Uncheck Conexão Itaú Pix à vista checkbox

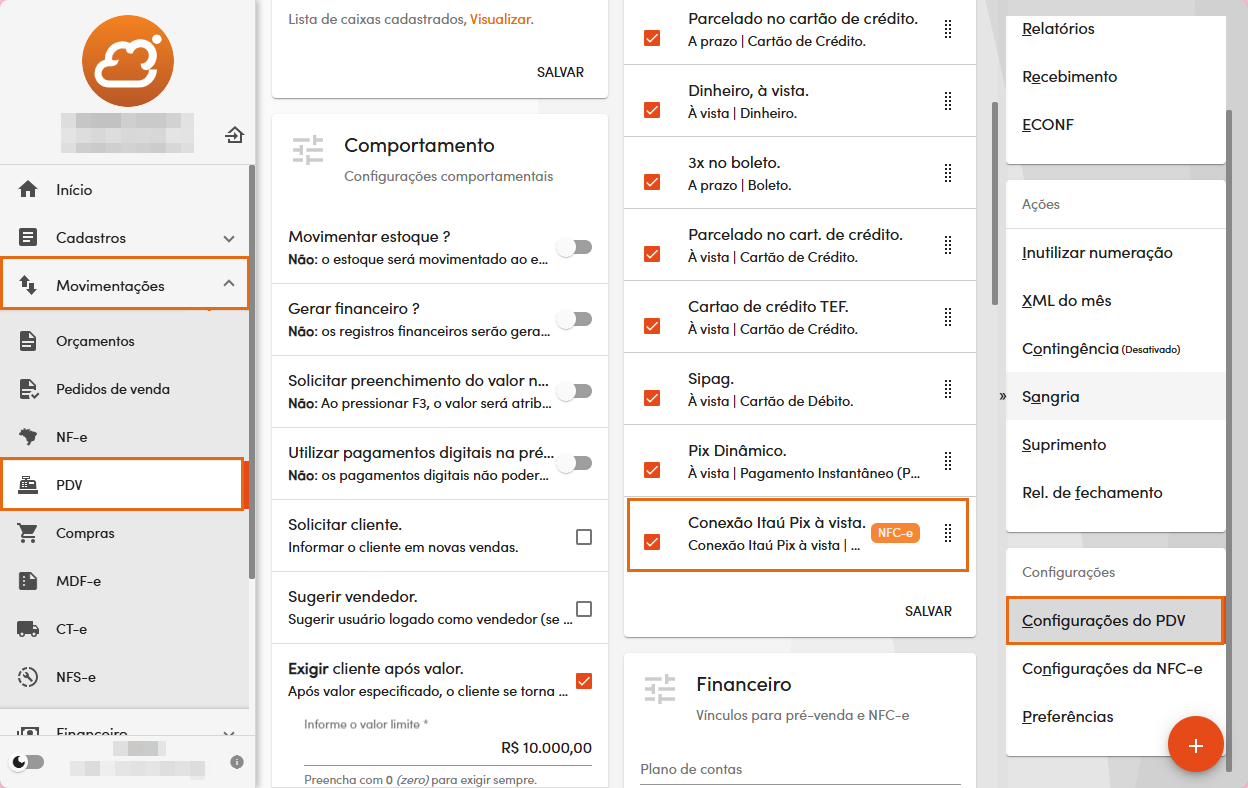click(x=652, y=542)
